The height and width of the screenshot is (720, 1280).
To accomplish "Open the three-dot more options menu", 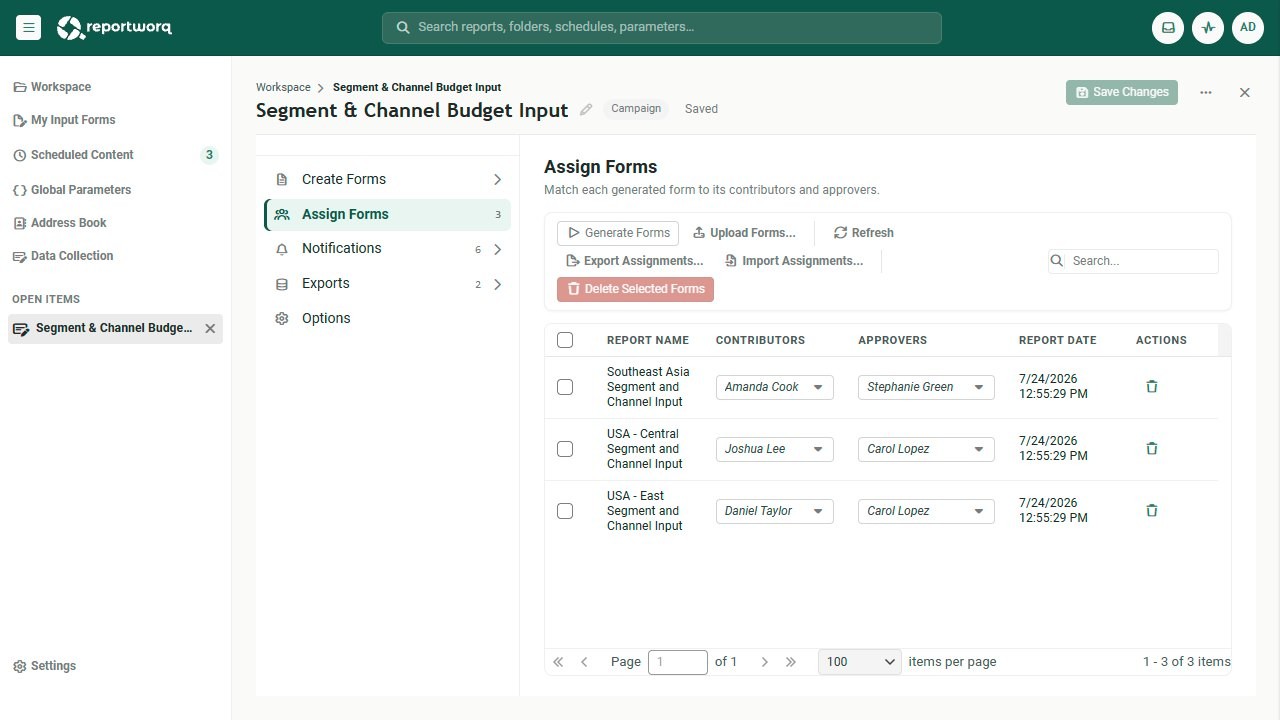I will point(1206,92).
